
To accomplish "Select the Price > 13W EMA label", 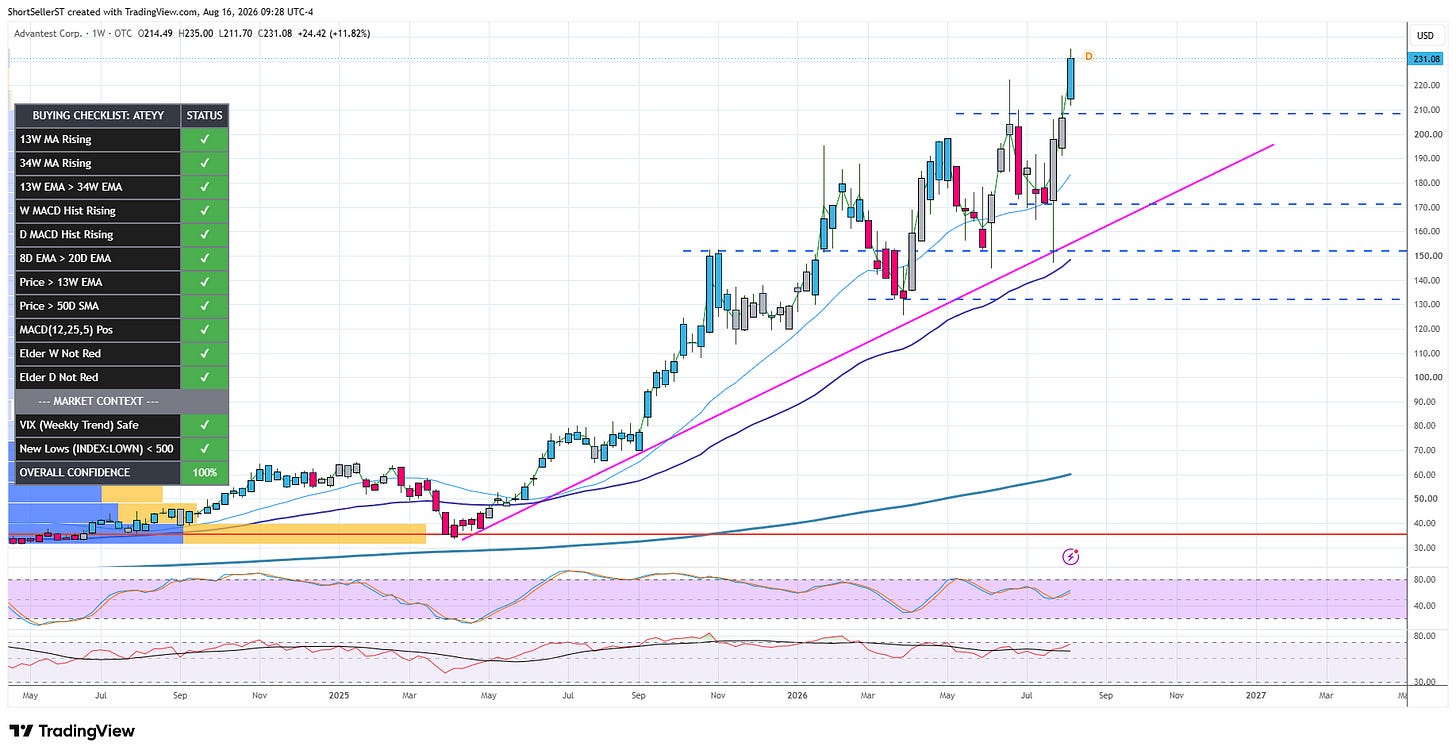I will (61, 282).
